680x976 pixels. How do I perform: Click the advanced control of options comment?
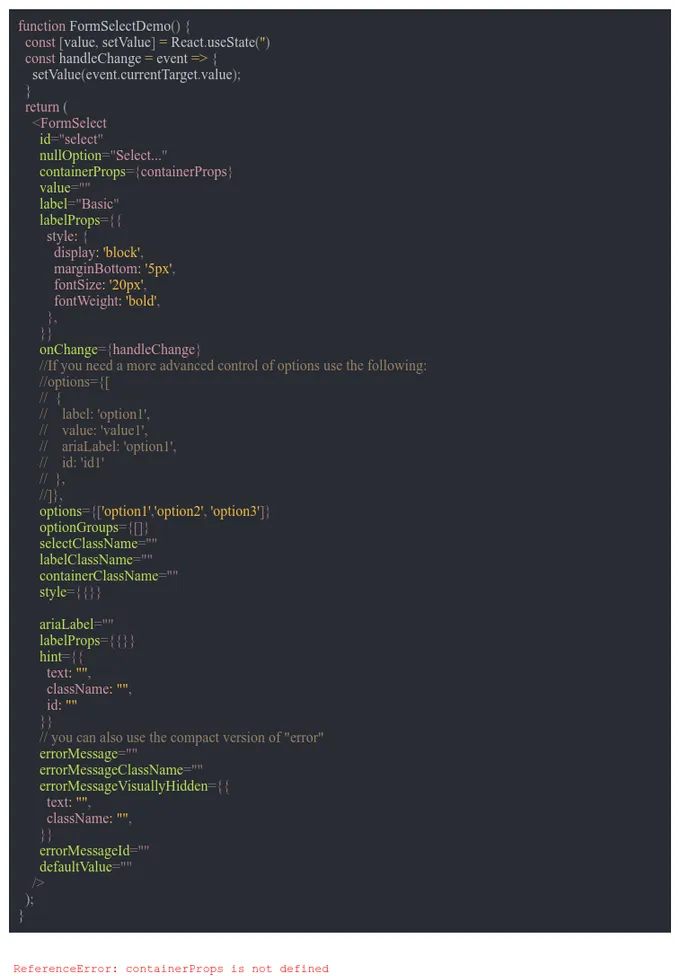(x=233, y=366)
